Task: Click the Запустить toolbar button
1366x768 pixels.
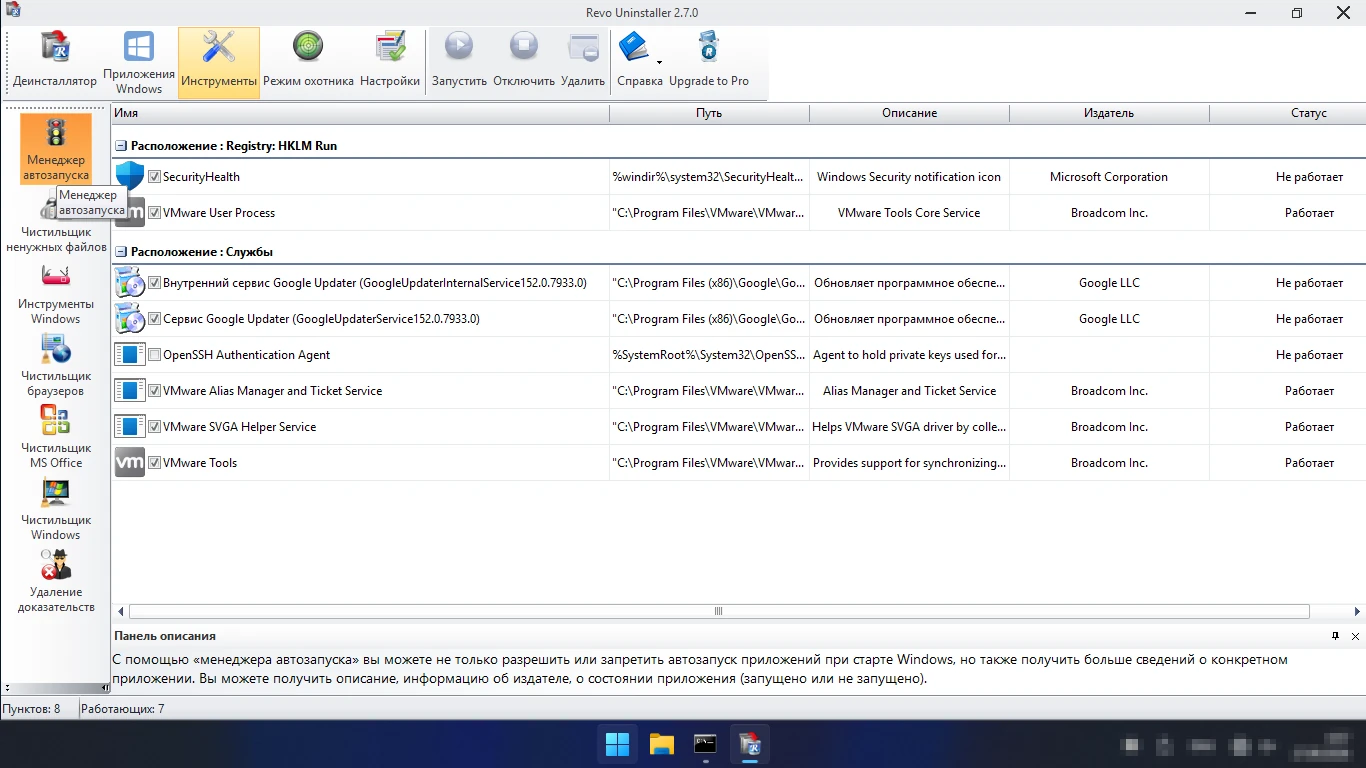Action: 459,62
